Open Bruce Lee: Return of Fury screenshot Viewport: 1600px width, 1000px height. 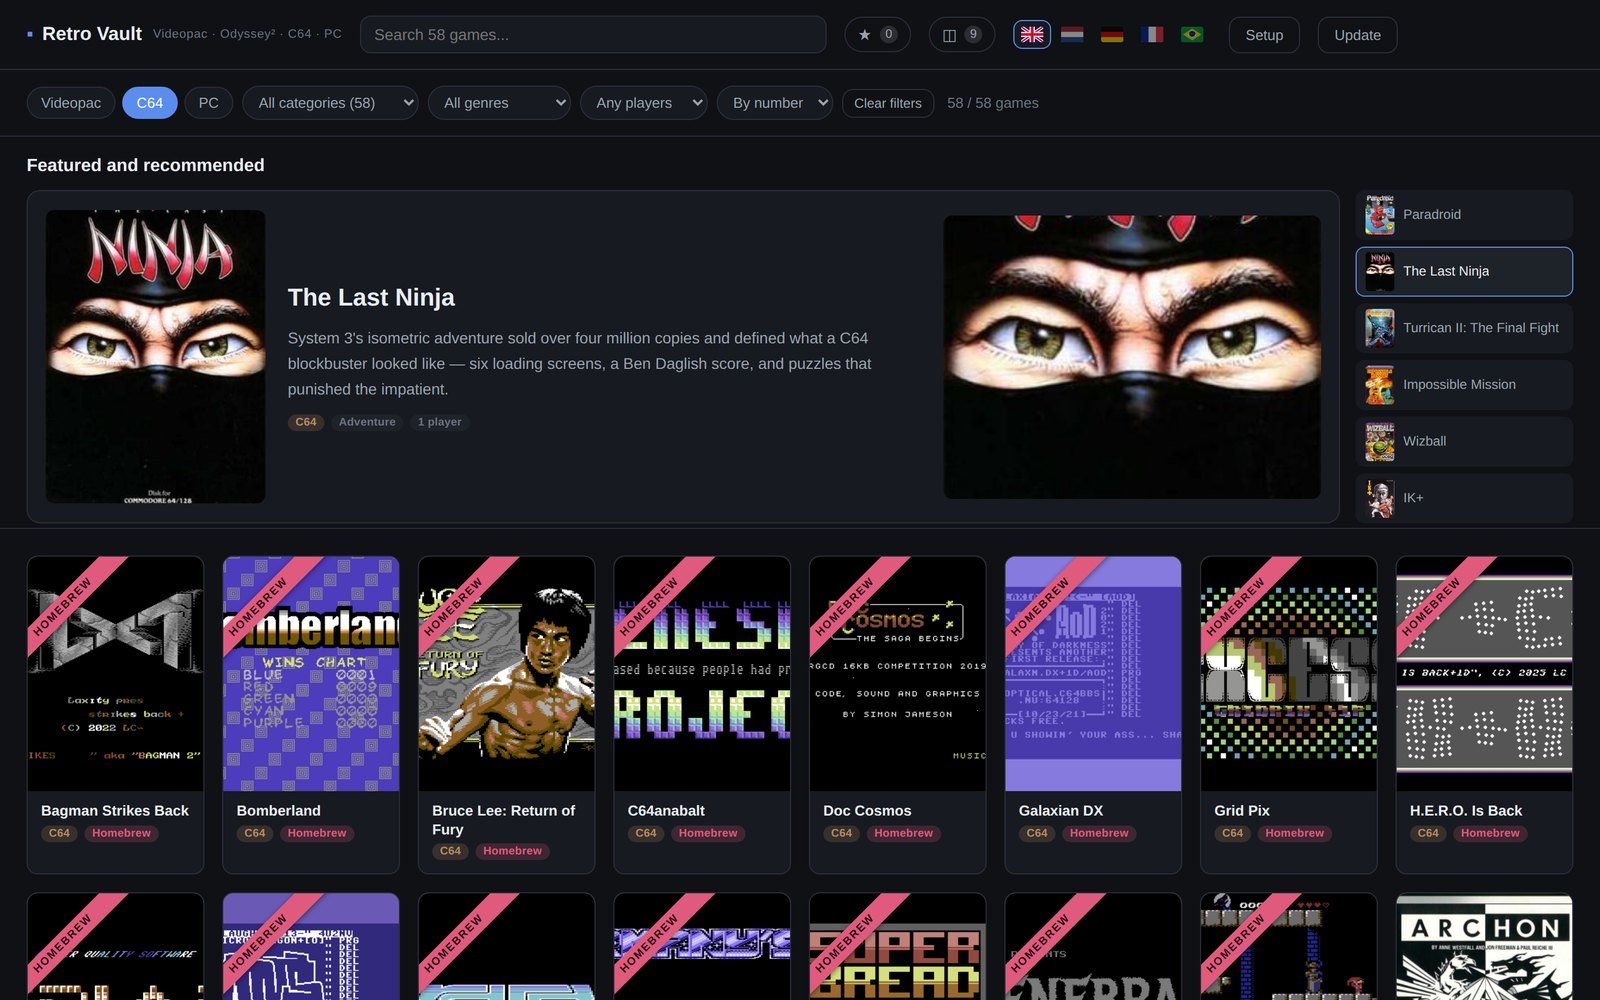point(506,674)
